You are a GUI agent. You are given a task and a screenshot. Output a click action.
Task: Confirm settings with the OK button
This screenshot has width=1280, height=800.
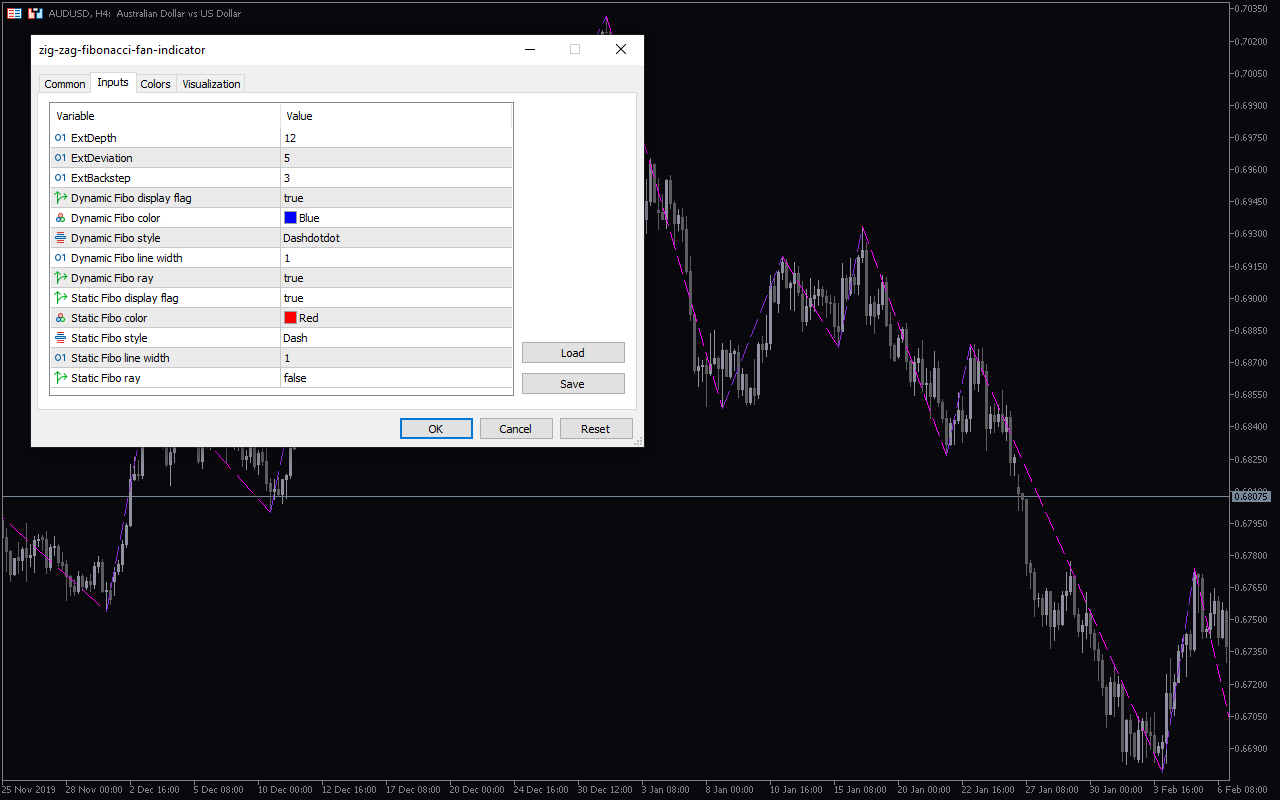[x=436, y=429]
